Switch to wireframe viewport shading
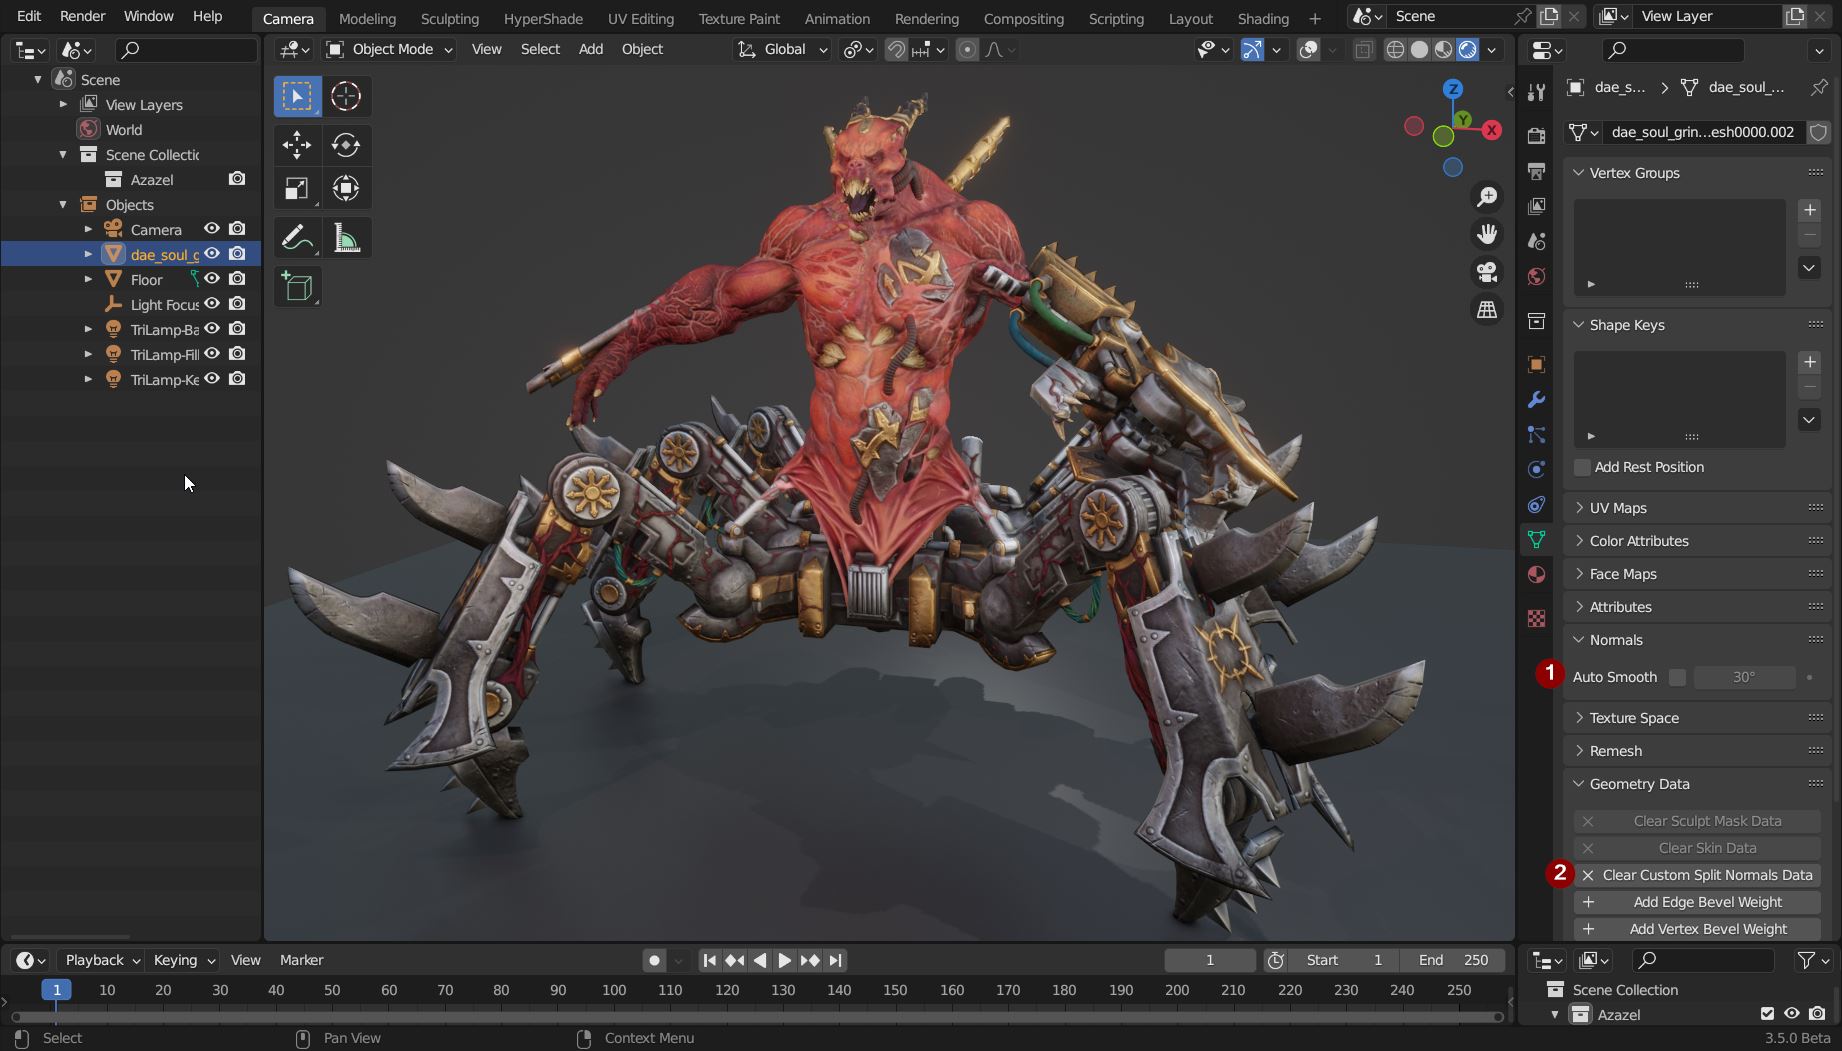1842x1051 pixels. click(1395, 50)
